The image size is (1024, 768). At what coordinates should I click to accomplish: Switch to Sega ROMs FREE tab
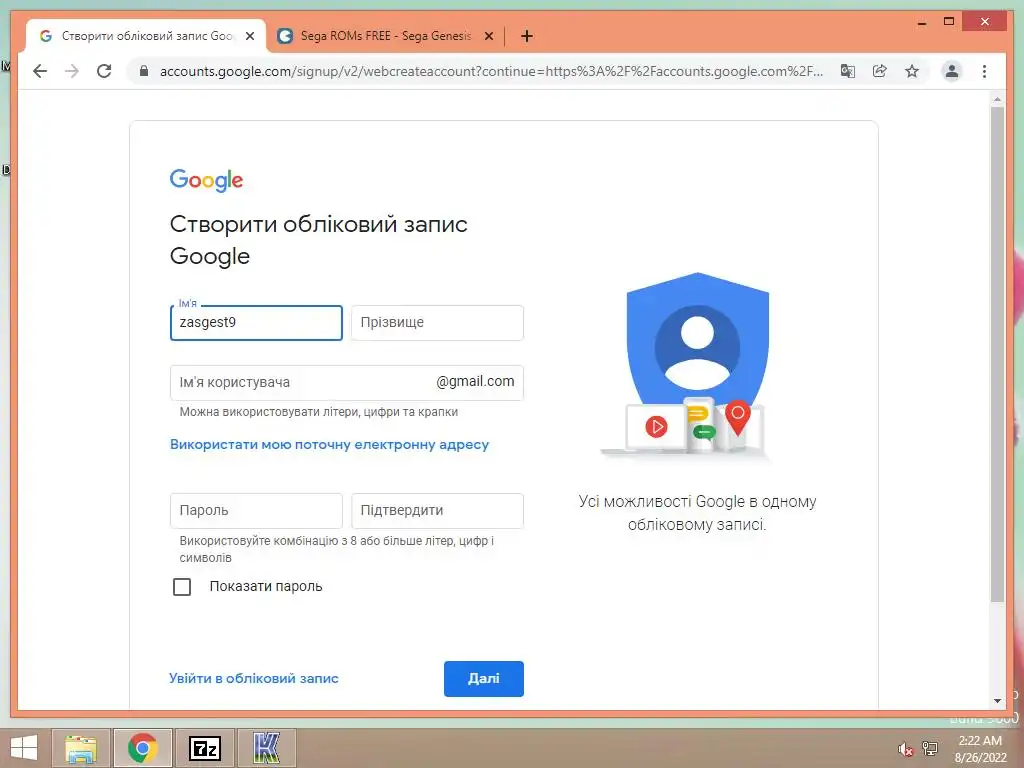[x=385, y=36]
